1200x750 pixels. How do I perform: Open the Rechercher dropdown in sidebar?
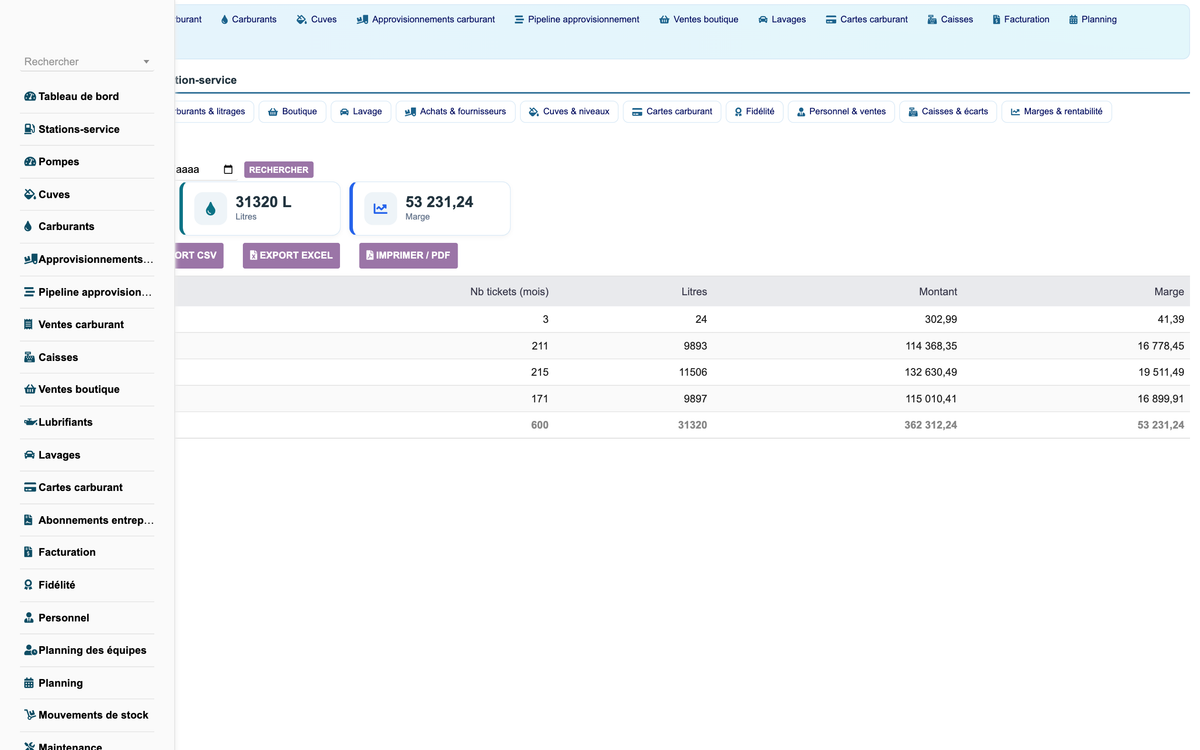click(88, 62)
